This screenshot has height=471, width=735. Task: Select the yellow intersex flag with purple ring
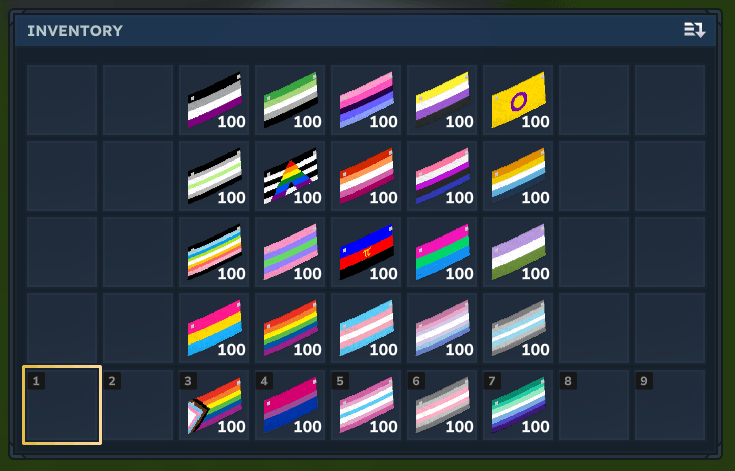point(518,100)
